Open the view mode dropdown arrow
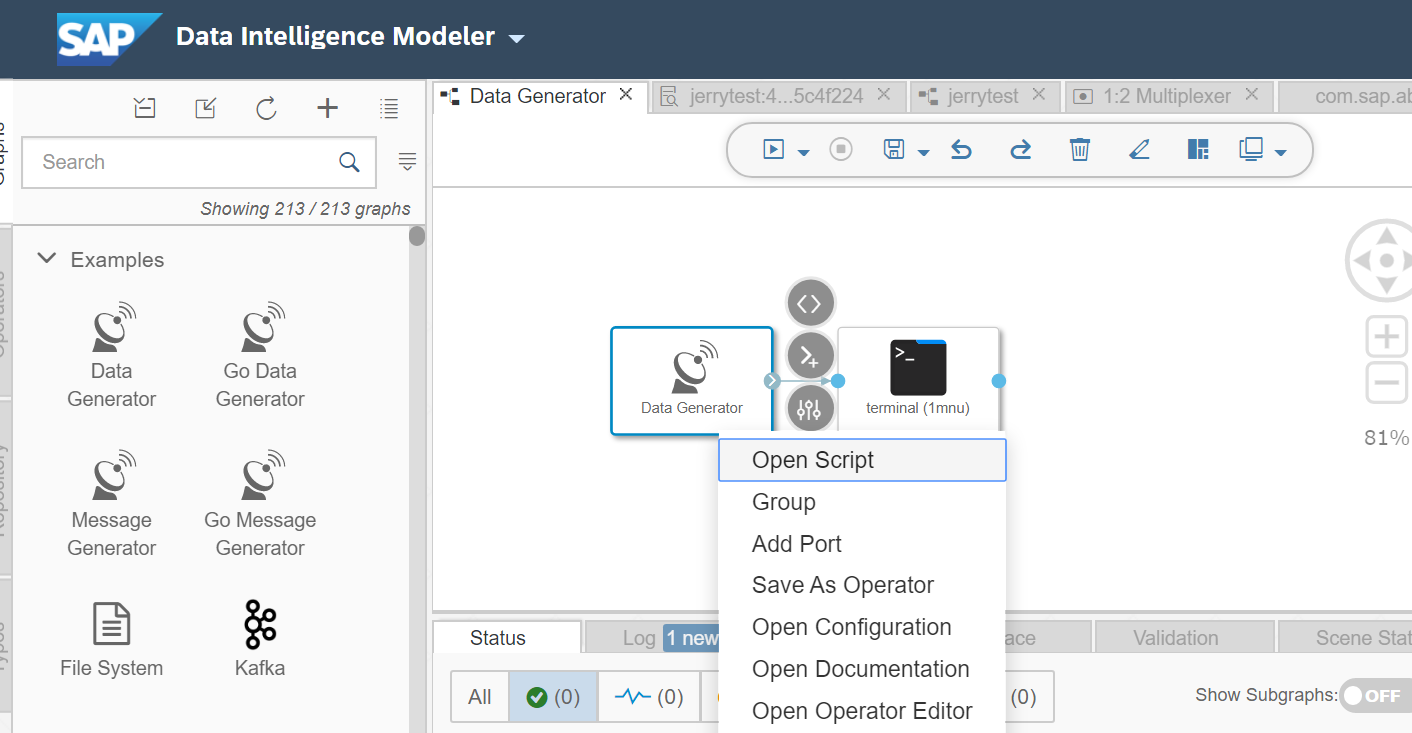 1280,153
